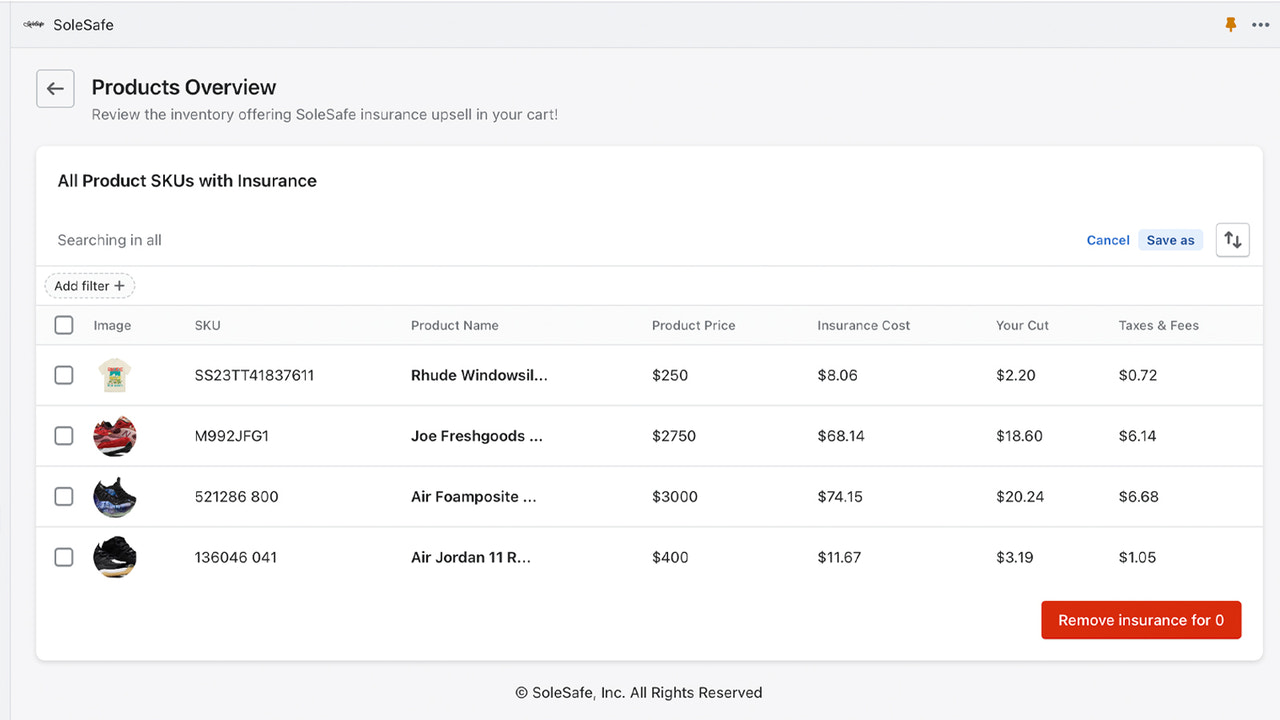Click the Cancel link

(1107, 240)
